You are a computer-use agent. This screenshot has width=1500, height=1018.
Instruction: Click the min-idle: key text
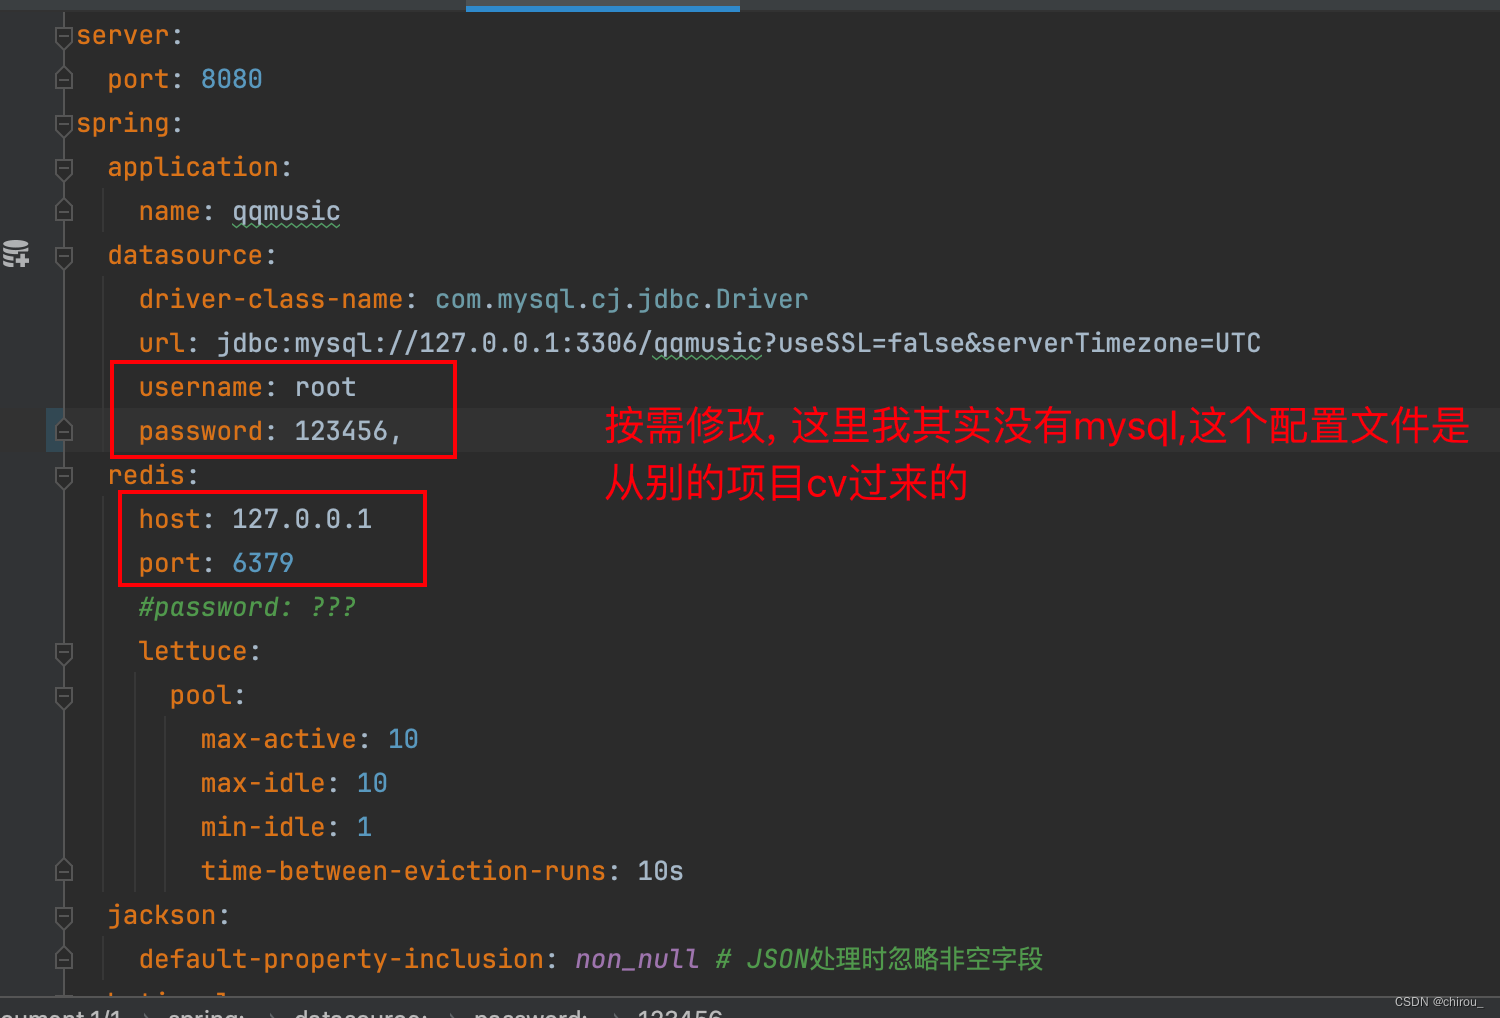pyautogui.click(x=270, y=827)
